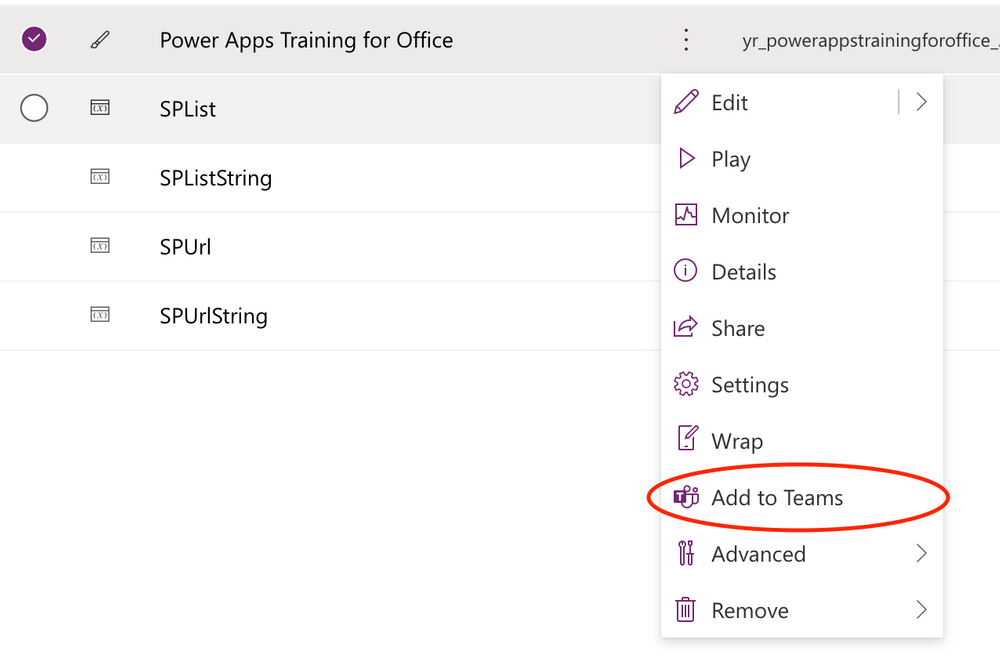Click the Play icon in the context menu
Screen dimensions: 1000x661
coord(686,158)
